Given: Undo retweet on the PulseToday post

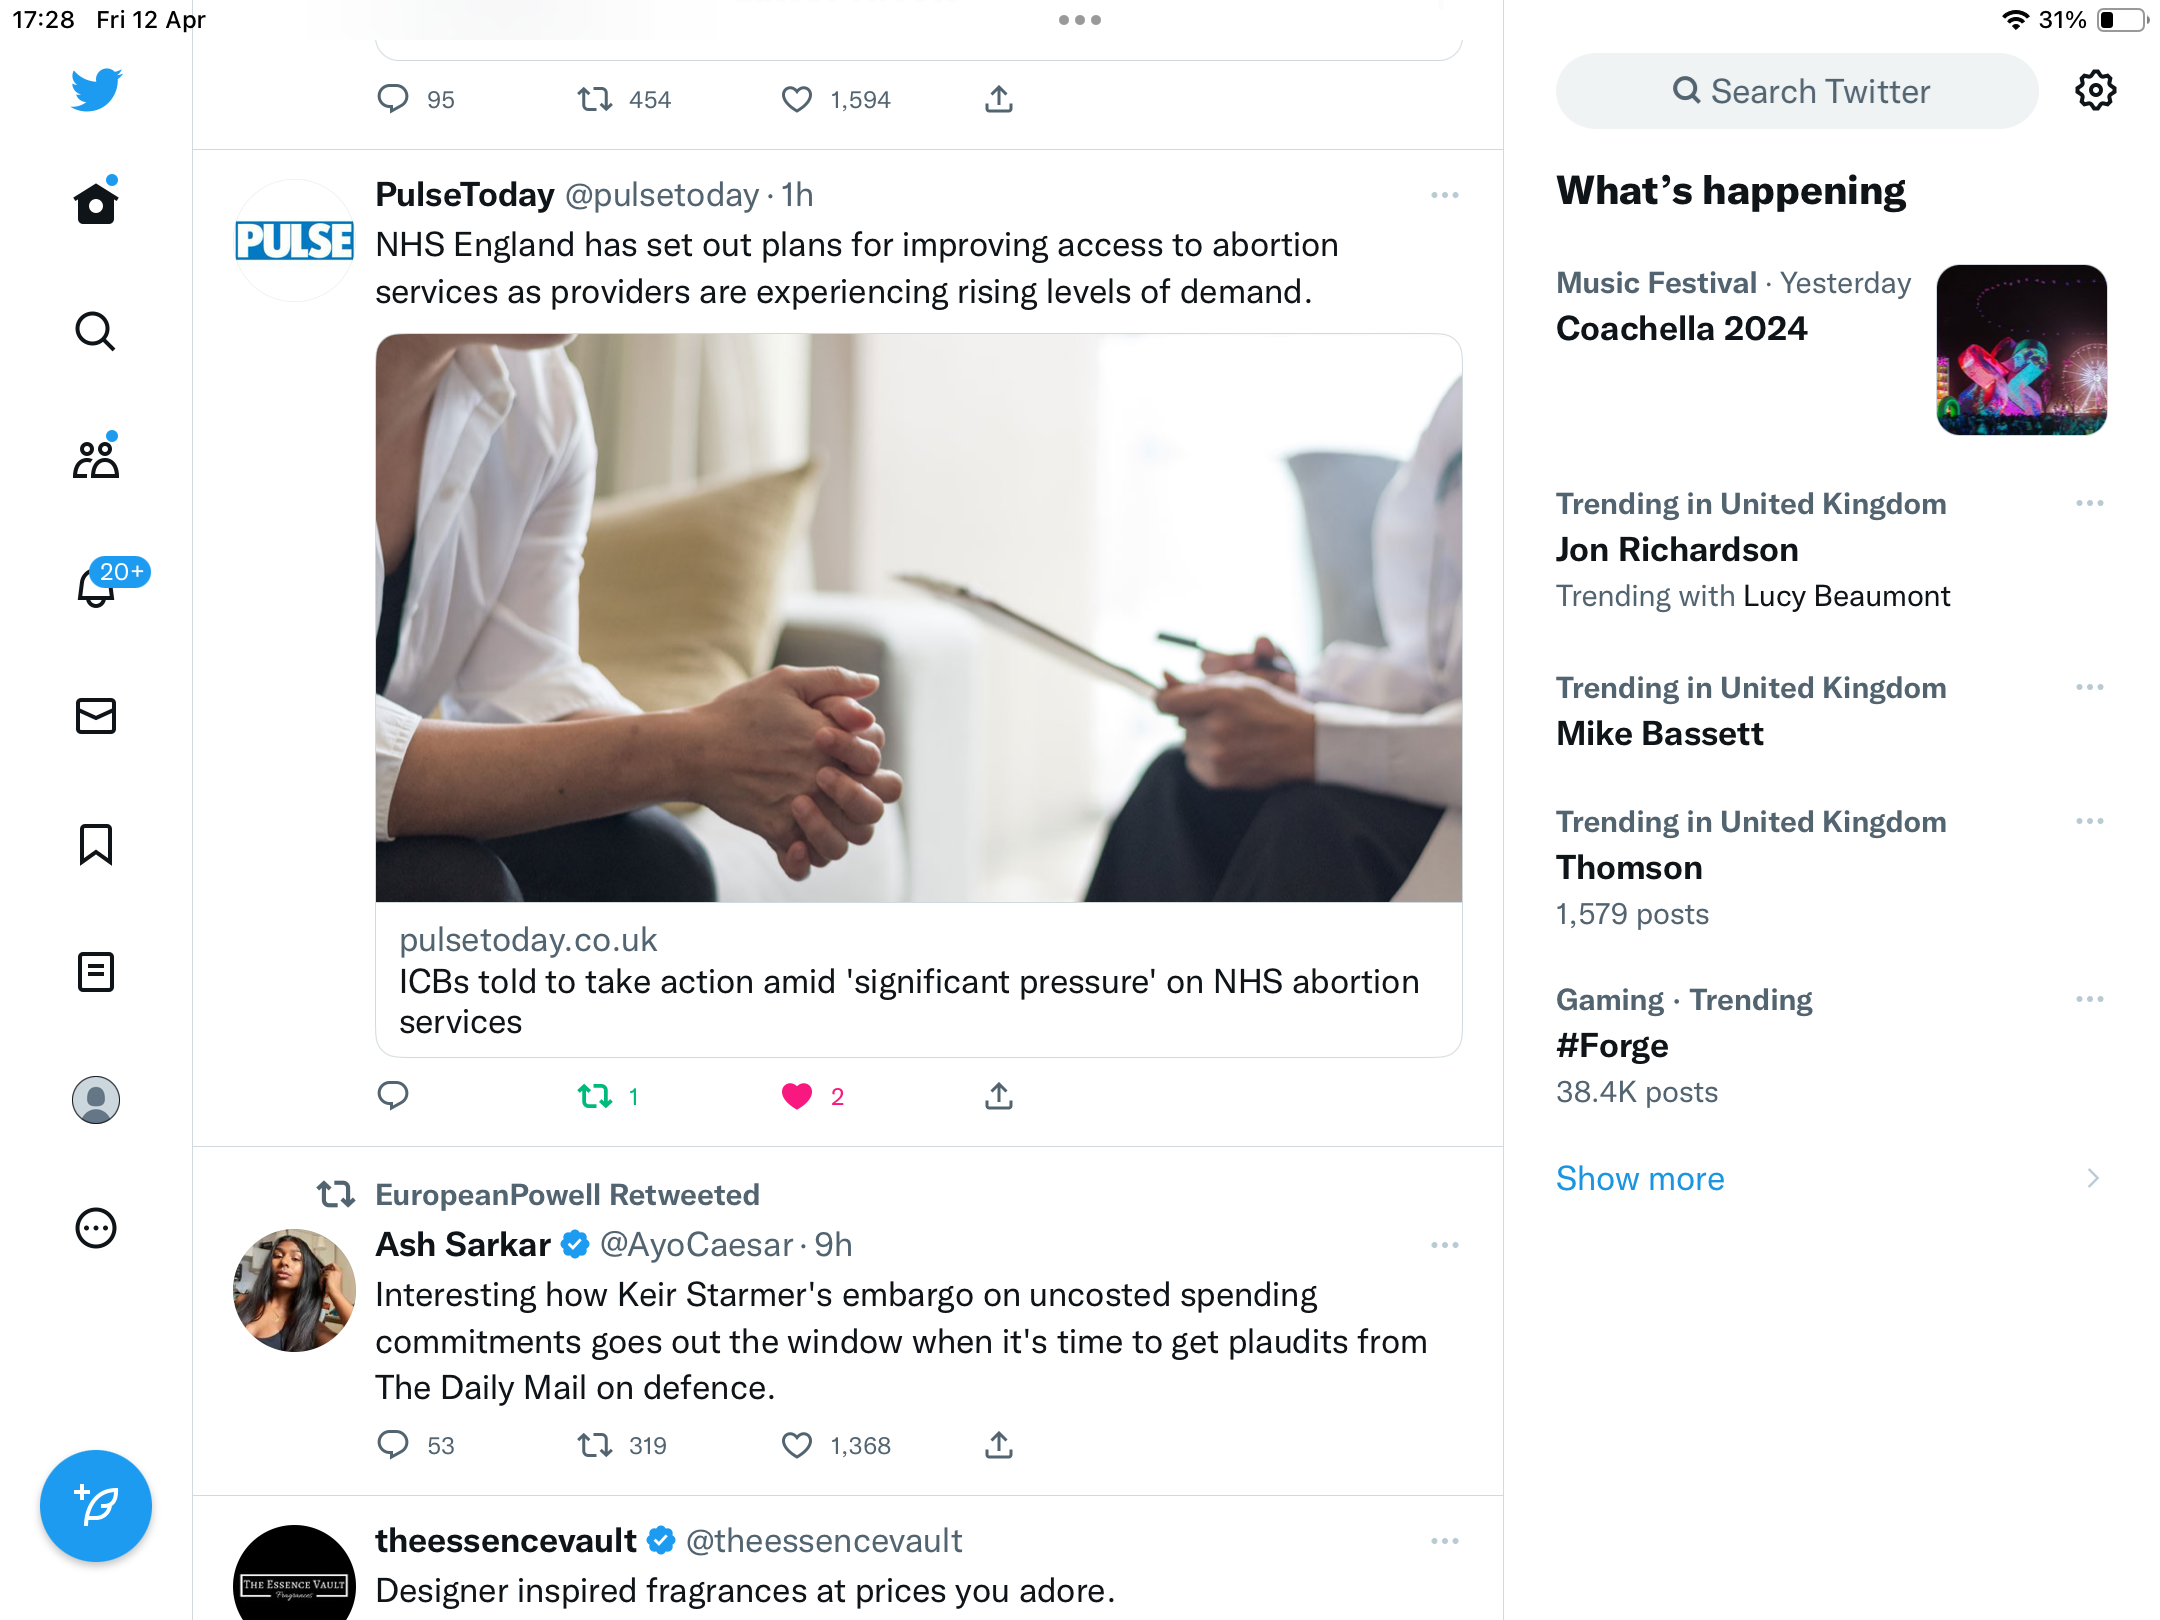Looking at the screenshot, I should (x=596, y=1097).
